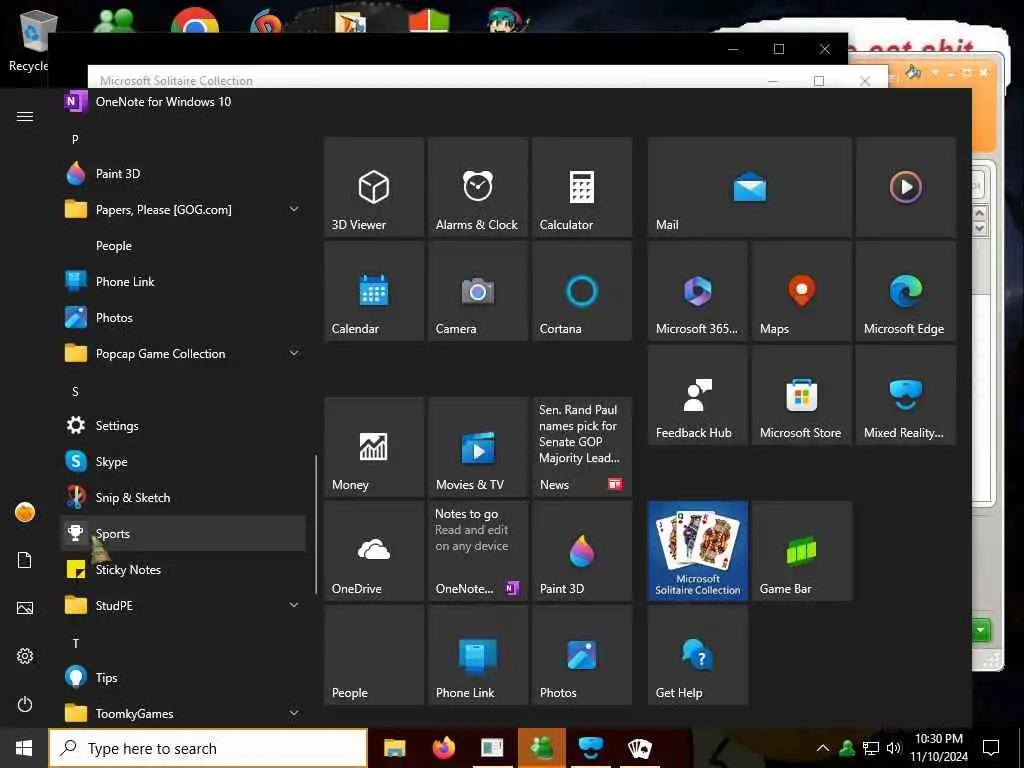Screen dimensions: 1024x768
Task: Jump to the letter S section header
Action: click(x=75, y=391)
